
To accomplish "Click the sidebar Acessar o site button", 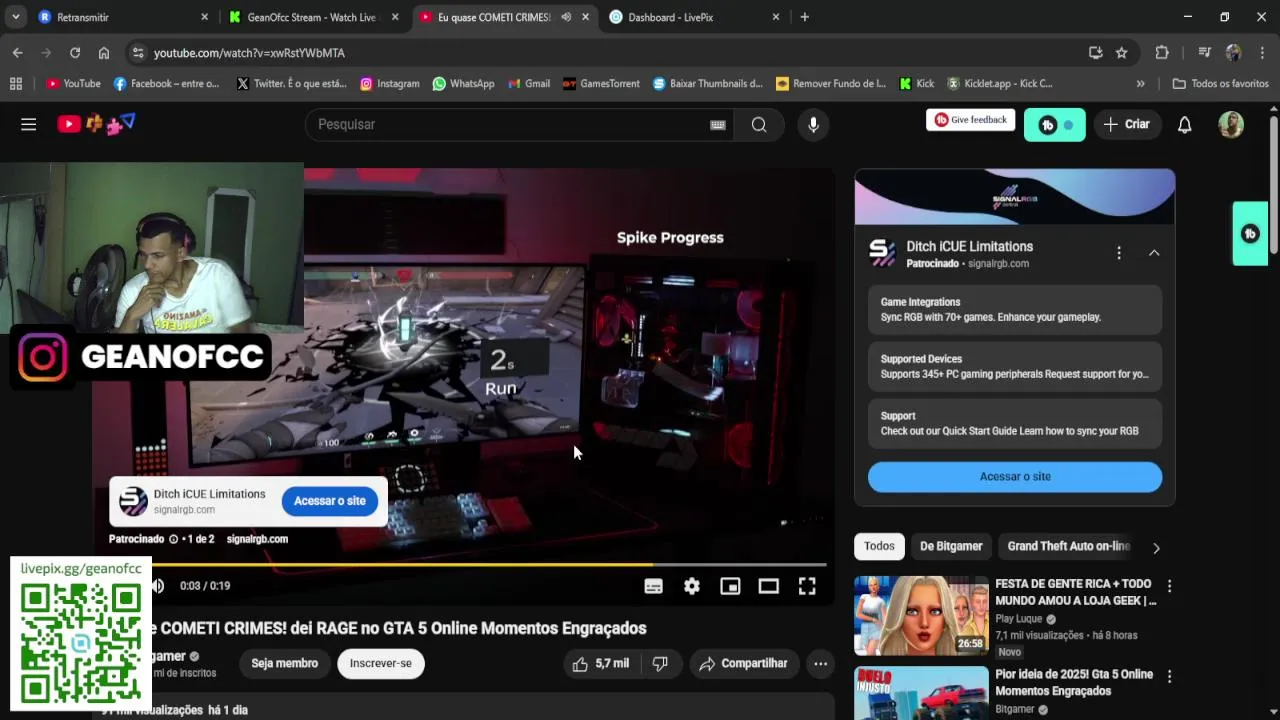I will (x=1015, y=477).
